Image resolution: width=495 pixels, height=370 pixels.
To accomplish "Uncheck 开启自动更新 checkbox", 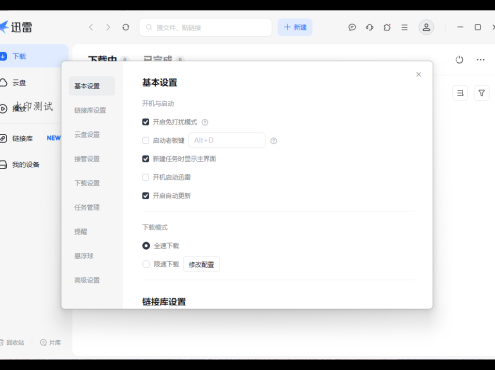I will [146, 195].
